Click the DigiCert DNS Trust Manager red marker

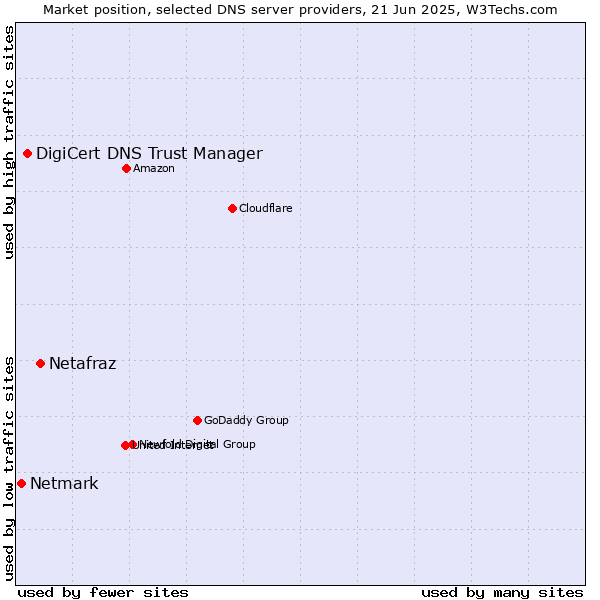(x=28, y=153)
